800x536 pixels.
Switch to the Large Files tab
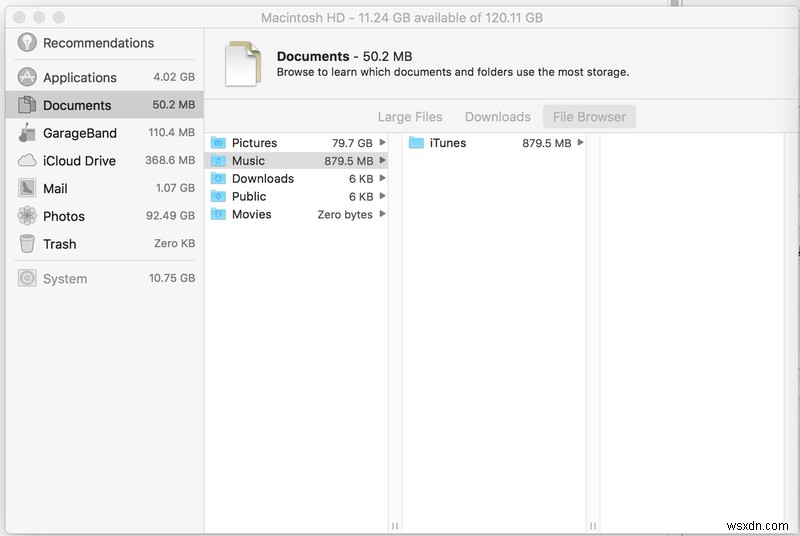[410, 117]
